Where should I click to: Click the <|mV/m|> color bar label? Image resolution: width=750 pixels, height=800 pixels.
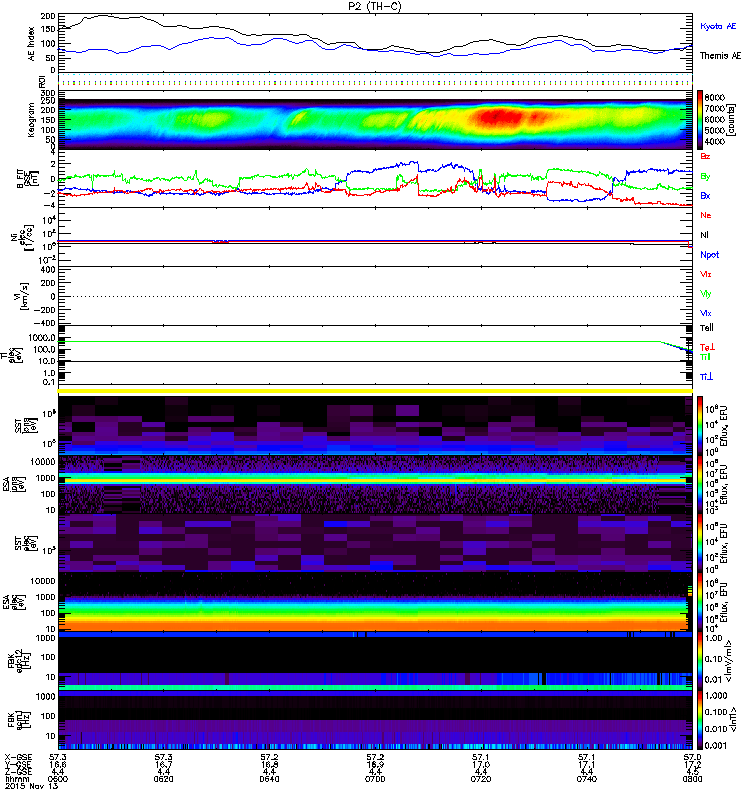[x=730, y=661]
